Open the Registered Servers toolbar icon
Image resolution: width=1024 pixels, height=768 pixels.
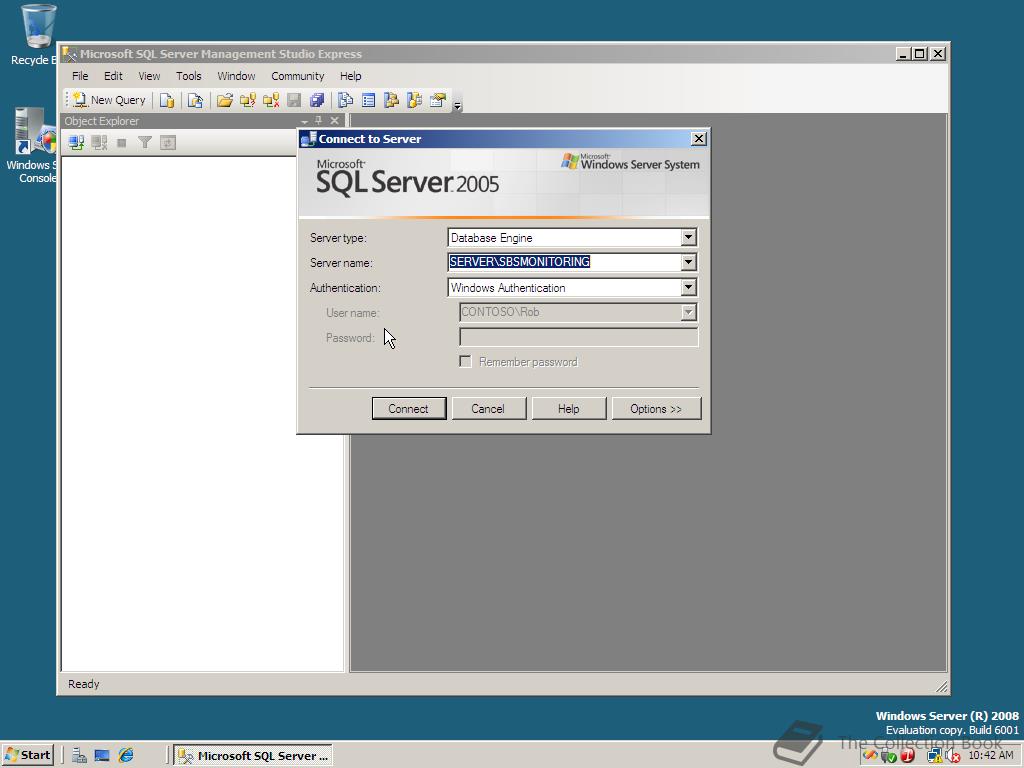click(345, 100)
